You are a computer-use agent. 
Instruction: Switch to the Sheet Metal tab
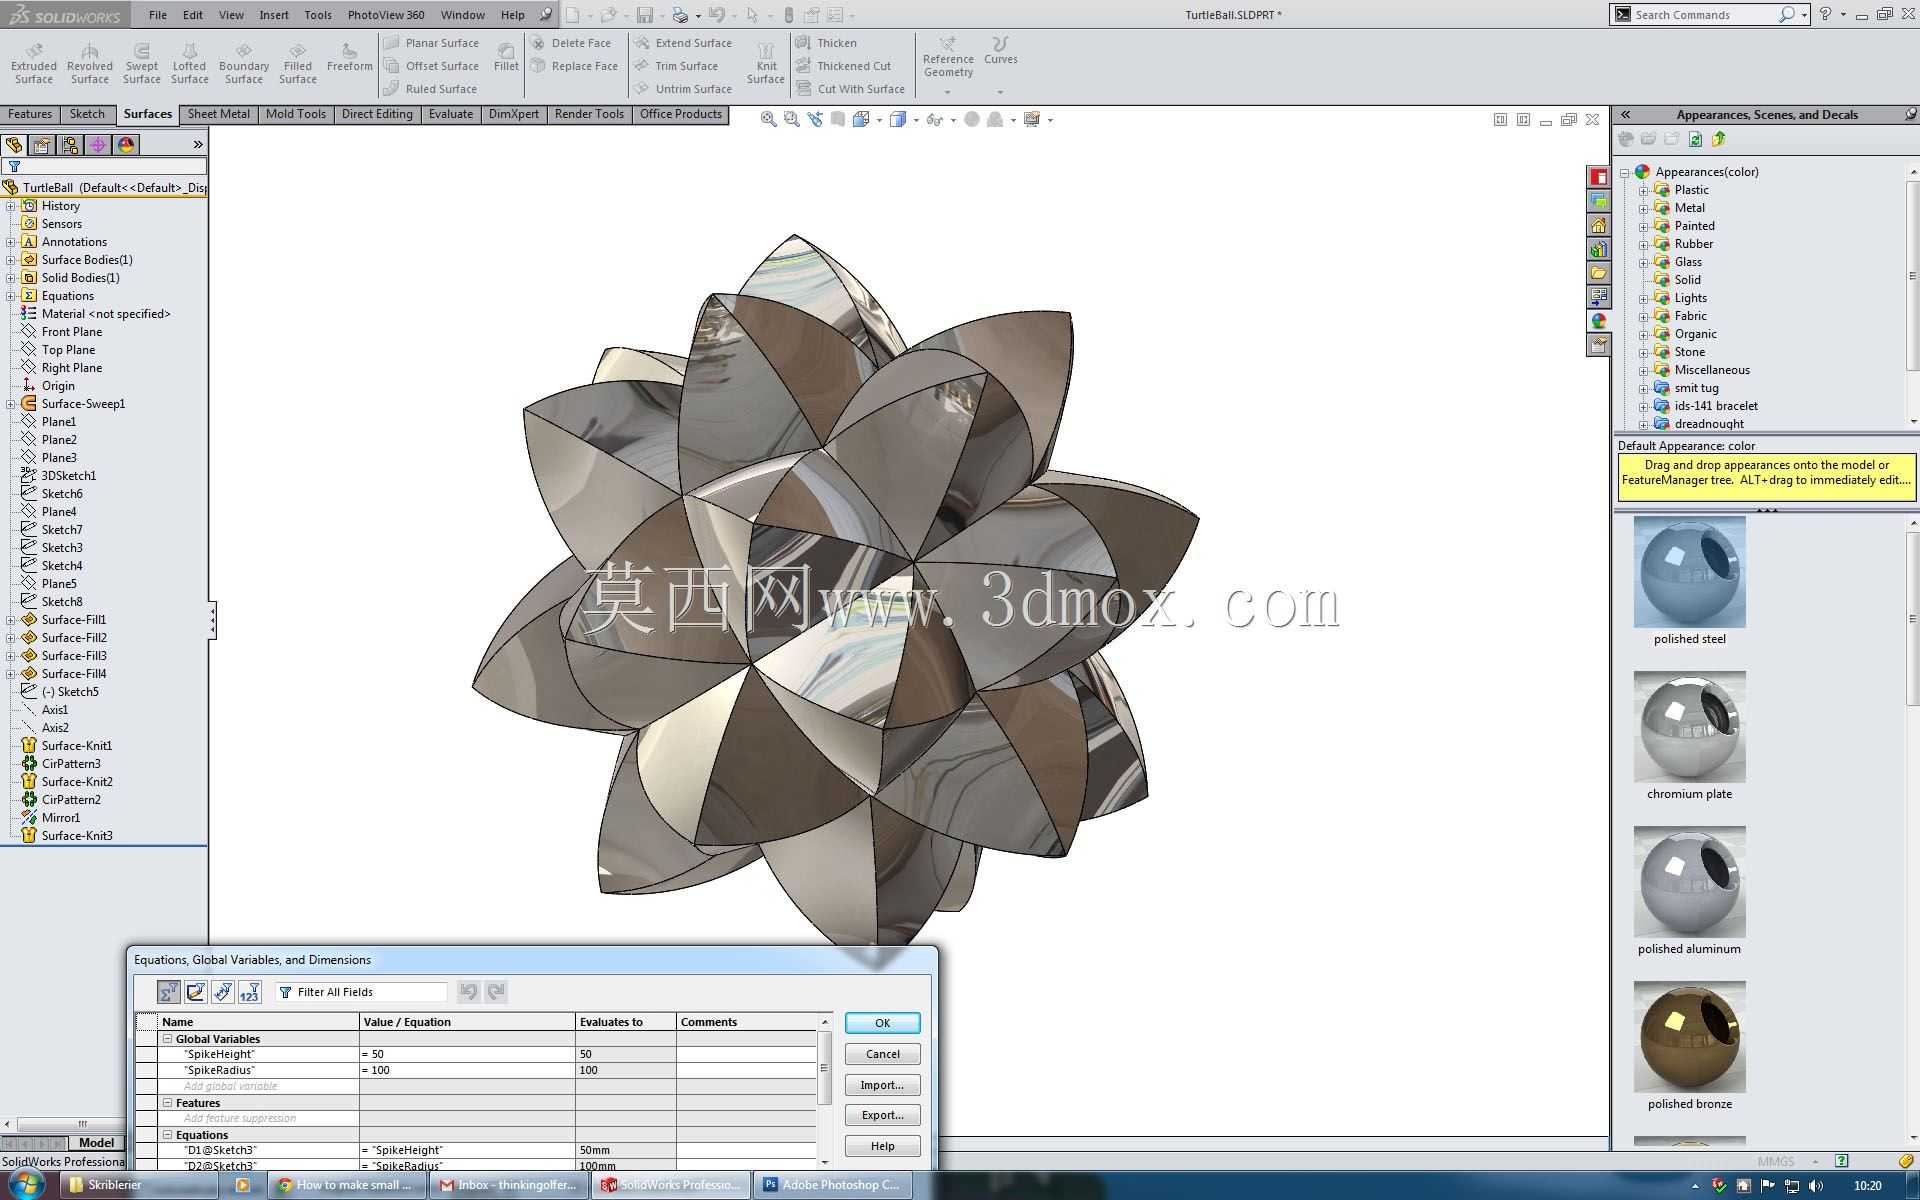click(219, 114)
